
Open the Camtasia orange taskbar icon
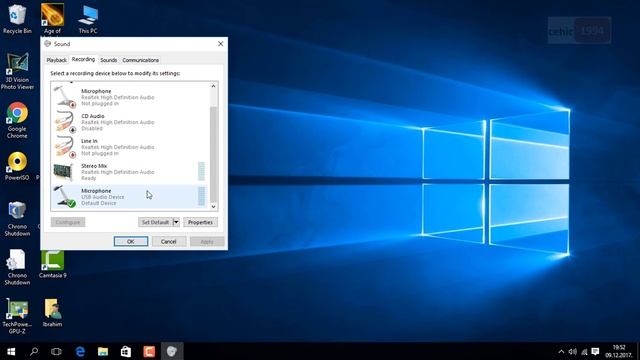pos(149,351)
